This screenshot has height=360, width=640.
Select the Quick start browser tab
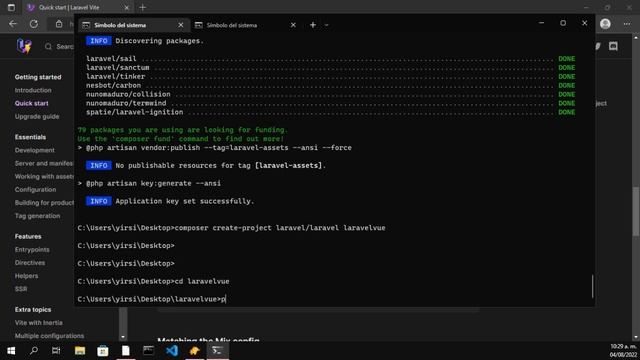[x=78, y=7]
